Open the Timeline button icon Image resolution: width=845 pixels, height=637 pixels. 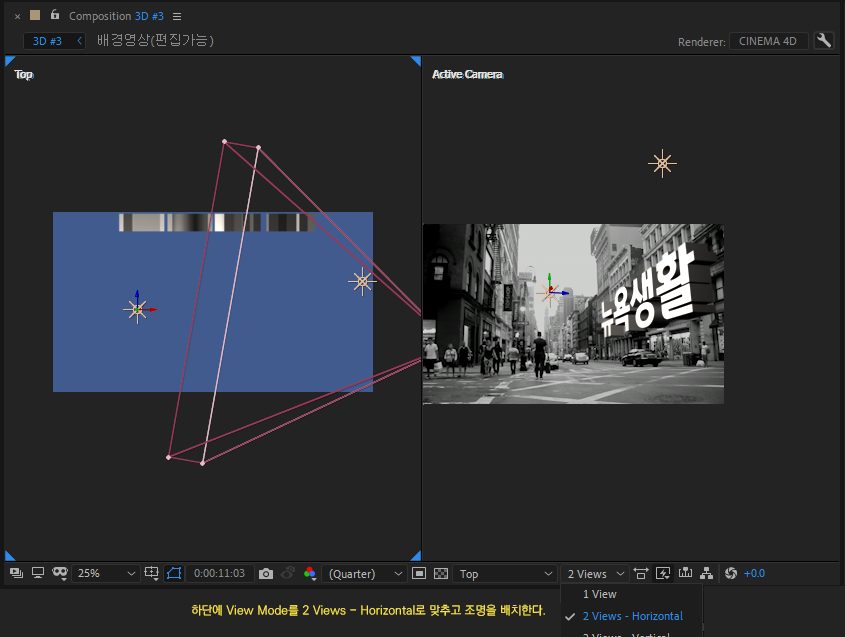coord(685,573)
